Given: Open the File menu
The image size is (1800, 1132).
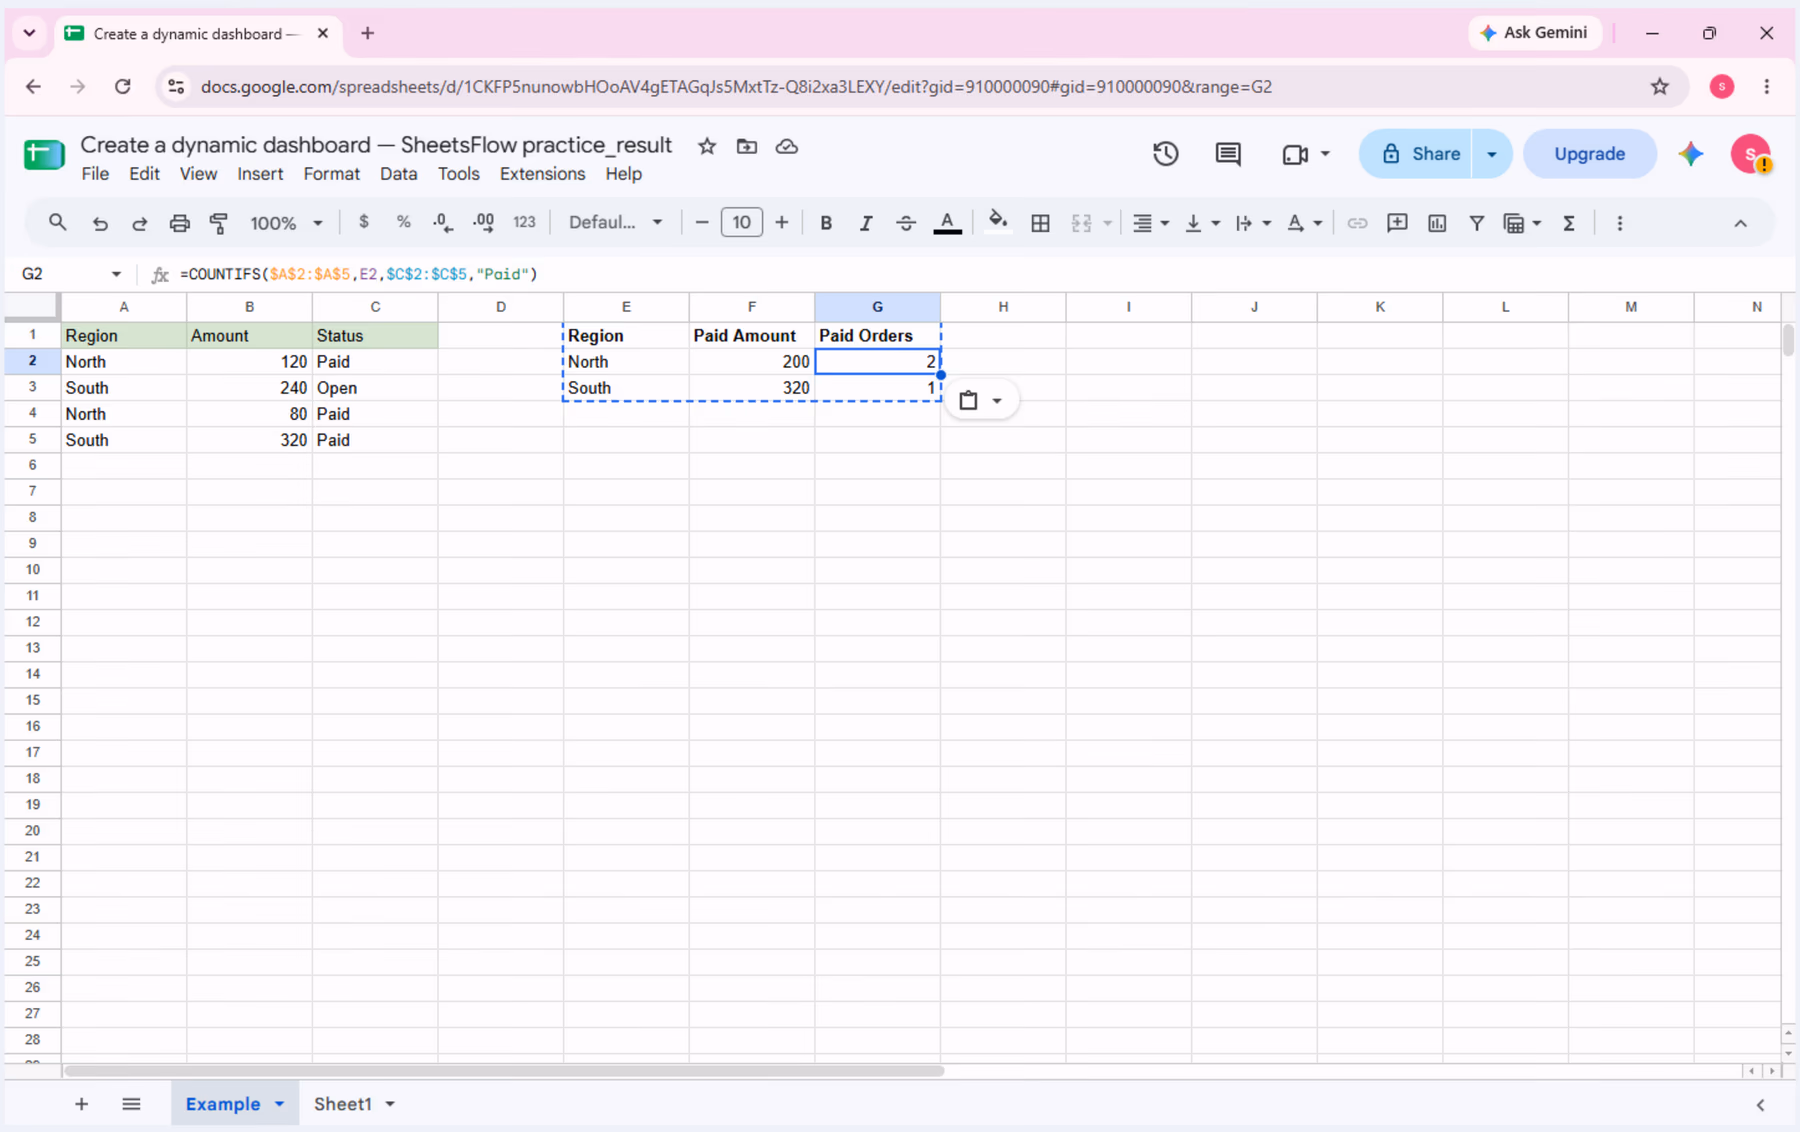Looking at the screenshot, I should (x=95, y=174).
